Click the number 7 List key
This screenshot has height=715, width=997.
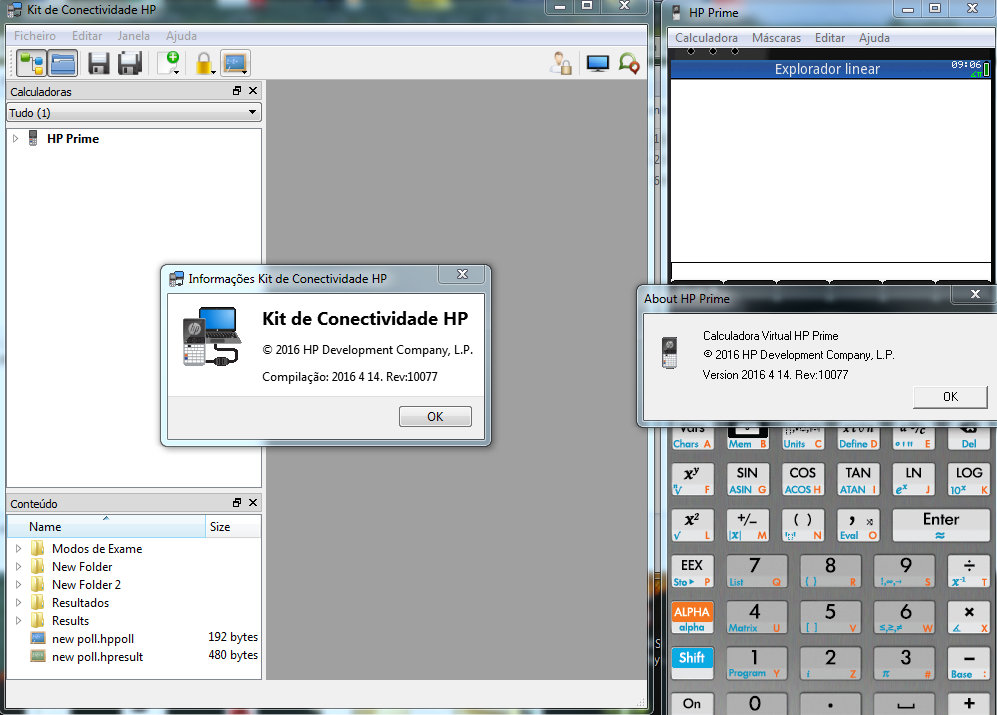tap(757, 571)
